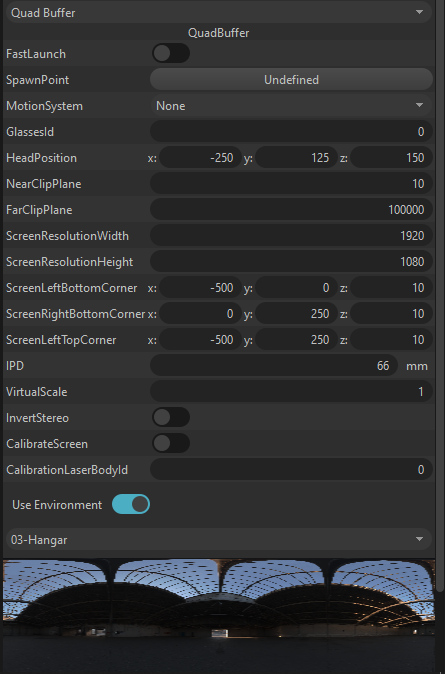
Task: Click the IPD value field
Action: pos(274,366)
